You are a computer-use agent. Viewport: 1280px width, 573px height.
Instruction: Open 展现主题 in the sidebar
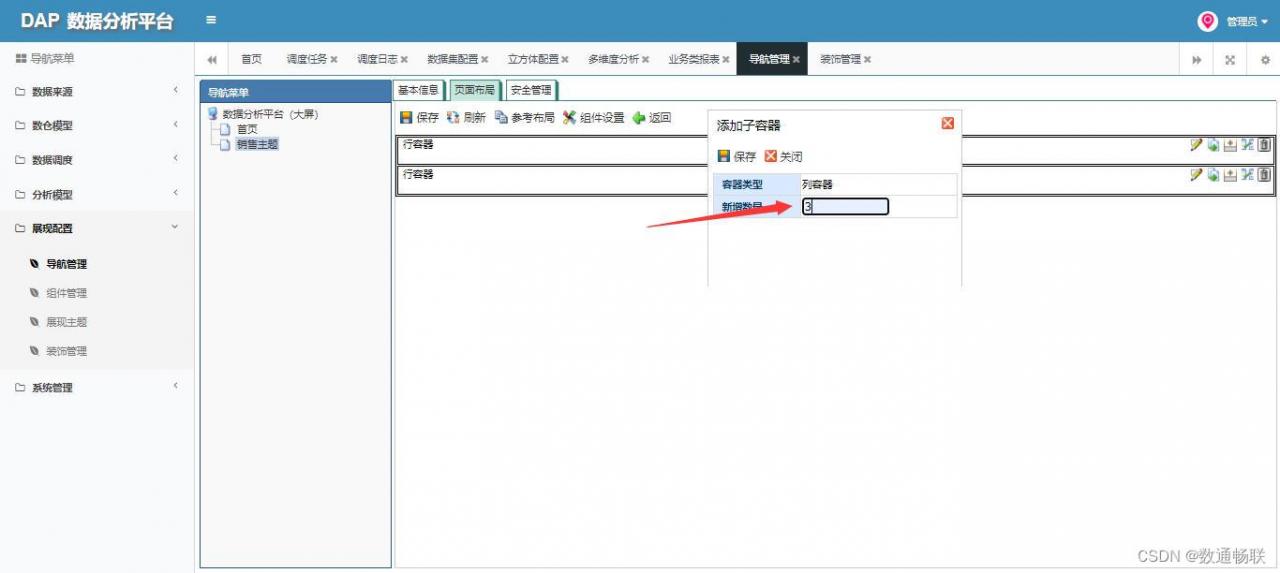point(66,322)
